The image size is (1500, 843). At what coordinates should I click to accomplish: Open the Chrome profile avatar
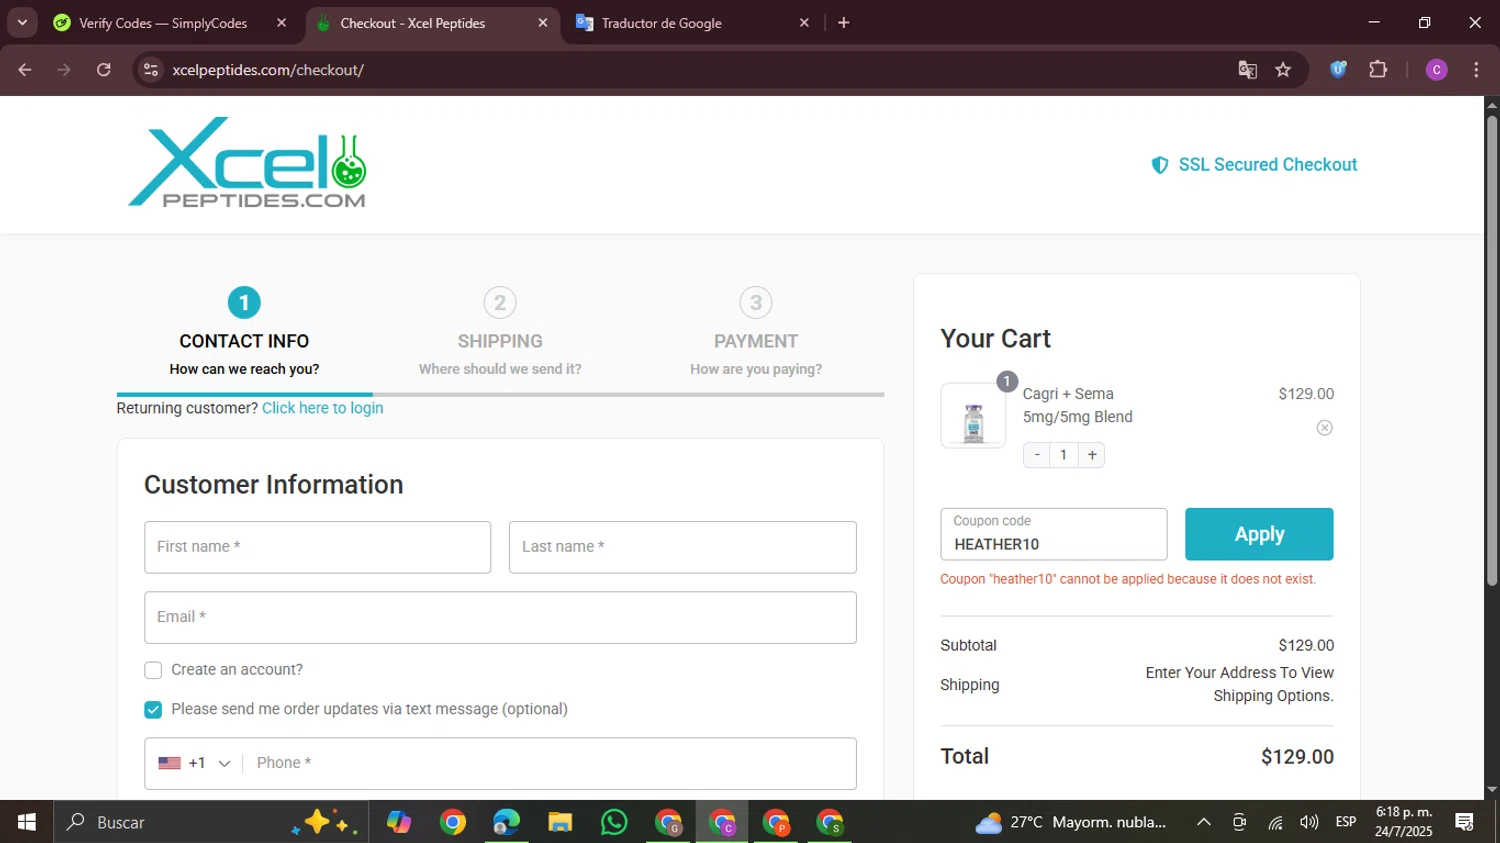[1436, 70]
